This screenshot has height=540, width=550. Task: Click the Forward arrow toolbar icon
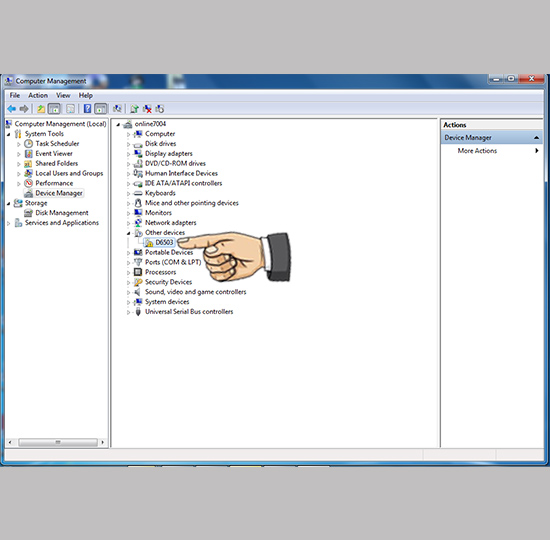(x=24, y=109)
